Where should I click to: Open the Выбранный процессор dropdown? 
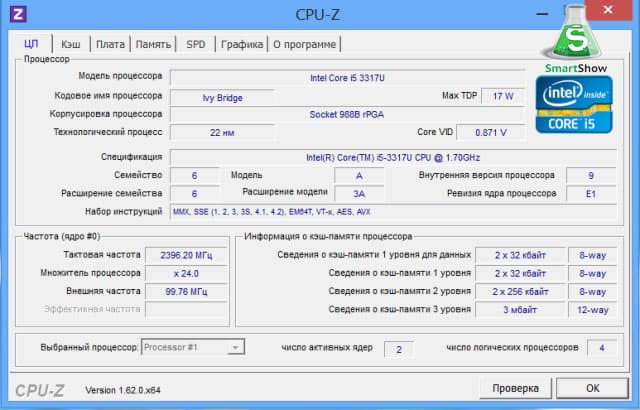click(x=193, y=347)
